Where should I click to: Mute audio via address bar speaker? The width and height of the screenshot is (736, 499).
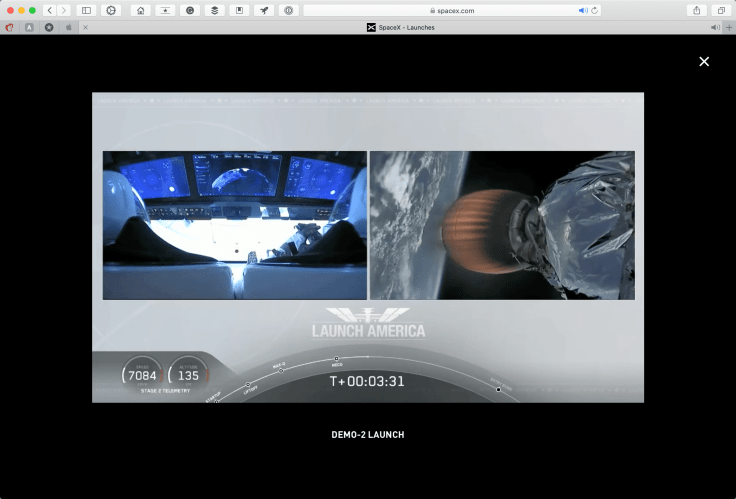click(583, 10)
